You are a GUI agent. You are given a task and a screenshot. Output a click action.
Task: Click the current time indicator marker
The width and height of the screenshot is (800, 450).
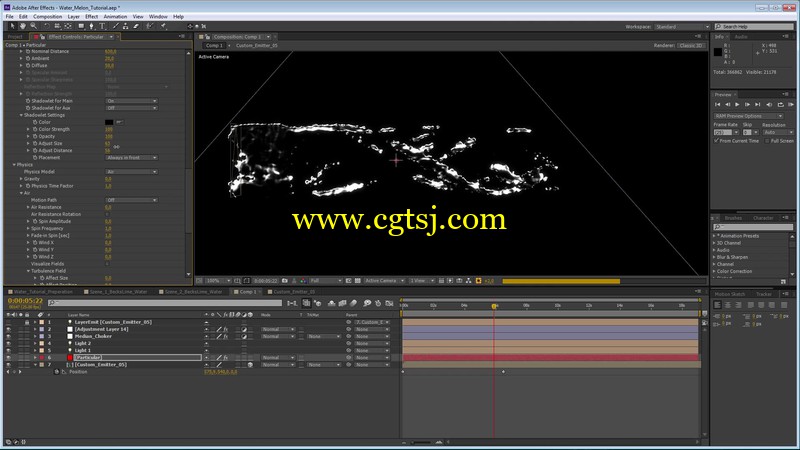click(x=494, y=306)
